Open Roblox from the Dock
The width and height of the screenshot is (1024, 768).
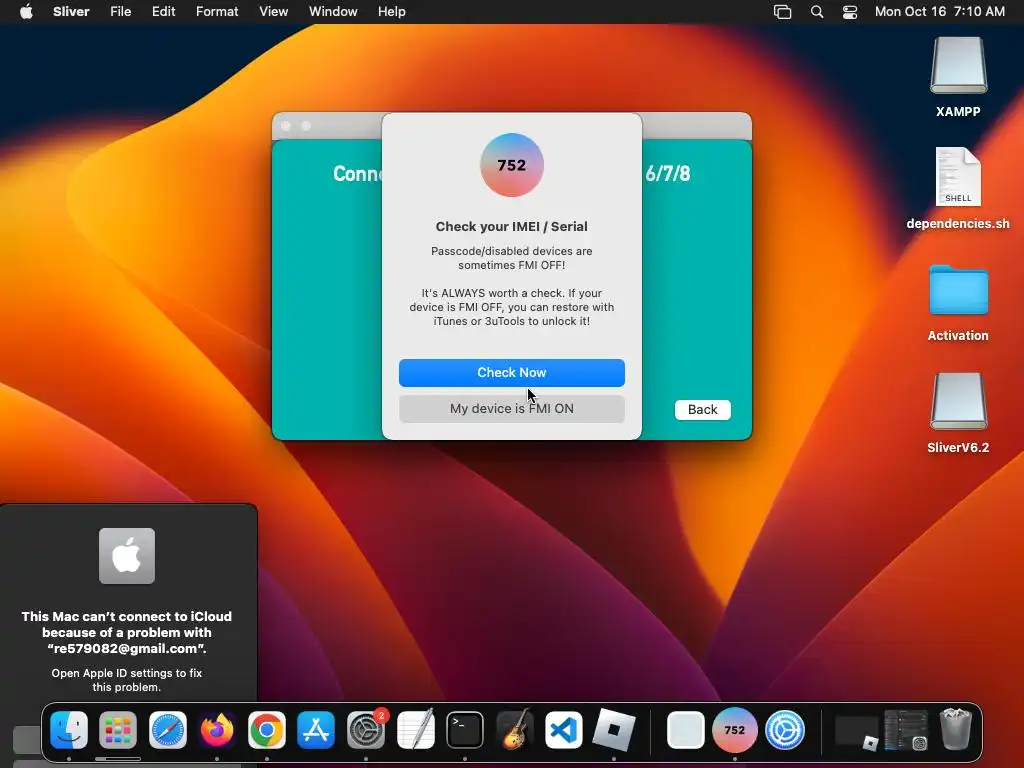613,729
